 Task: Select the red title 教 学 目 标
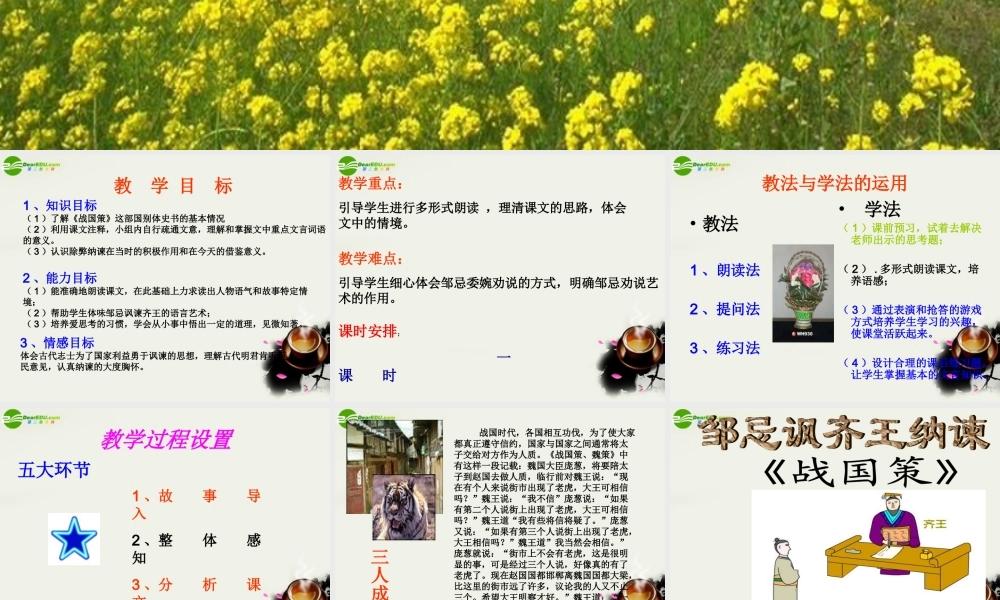click(x=173, y=186)
